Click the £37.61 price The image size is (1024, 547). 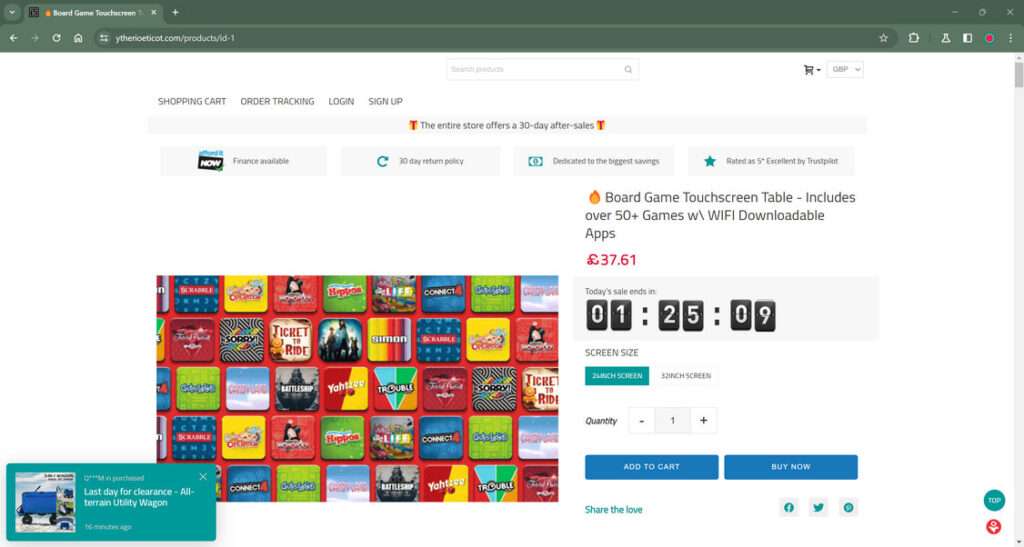pyautogui.click(x=611, y=260)
